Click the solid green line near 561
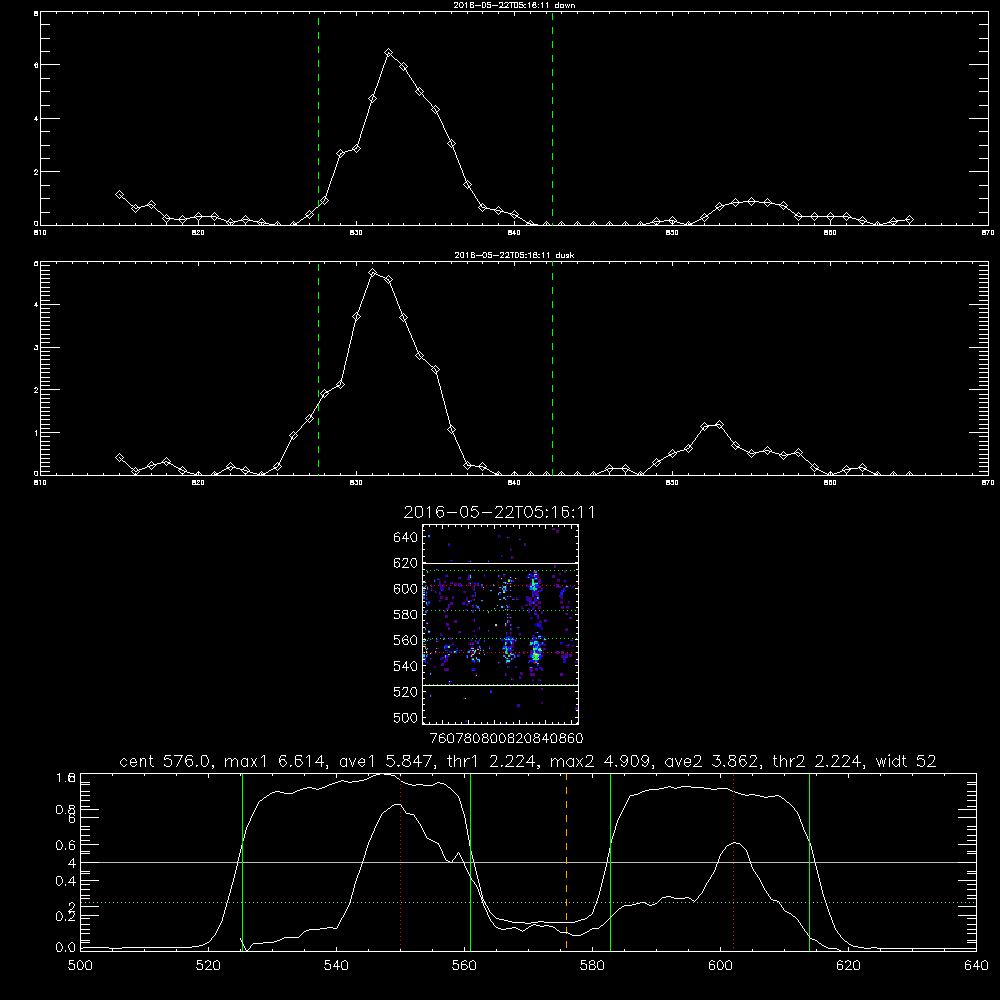This screenshot has height=1000, width=1000. coord(471,862)
